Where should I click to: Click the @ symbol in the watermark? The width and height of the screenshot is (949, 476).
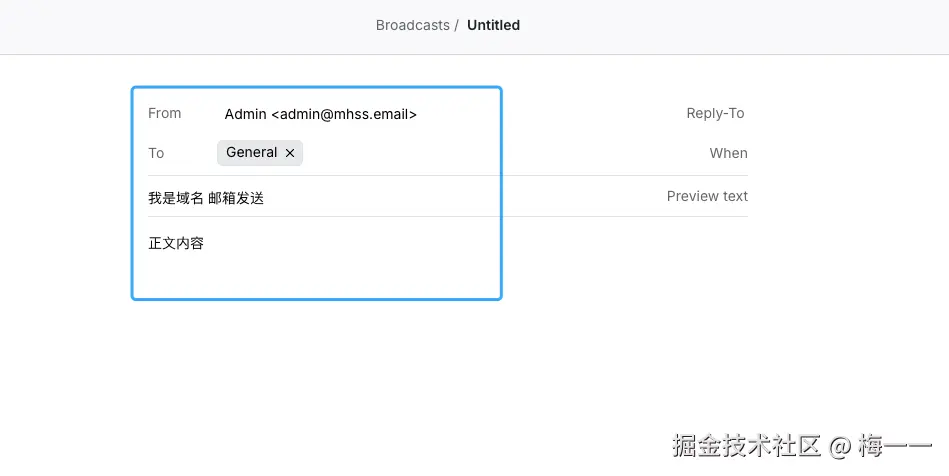coord(840,446)
